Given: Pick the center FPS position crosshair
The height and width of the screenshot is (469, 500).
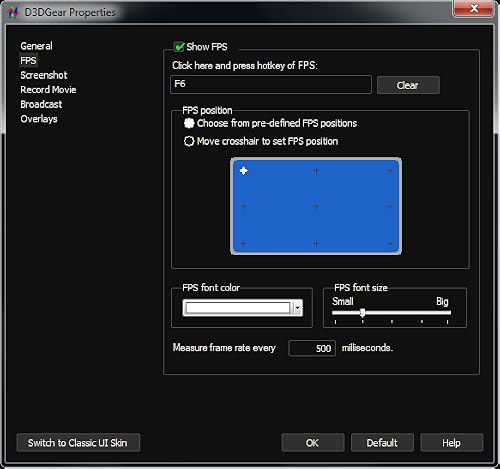Looking at the screenshot, I should click(316, 206).
